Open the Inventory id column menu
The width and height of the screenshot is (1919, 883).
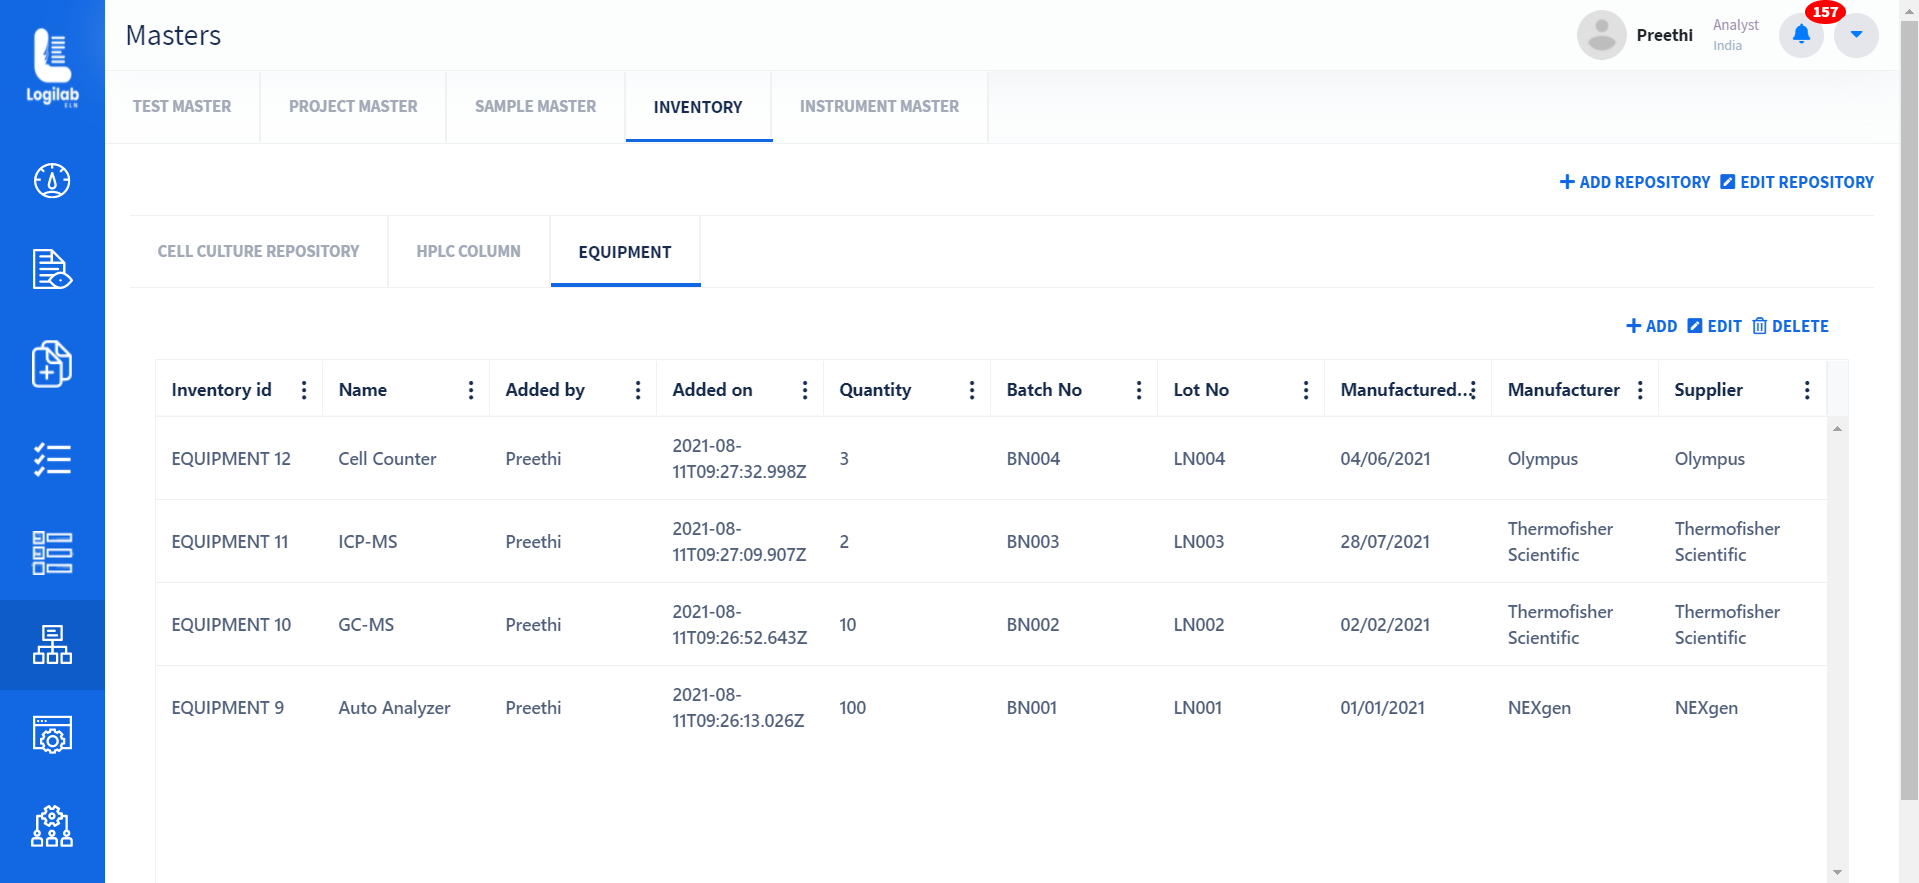[304, 390]
